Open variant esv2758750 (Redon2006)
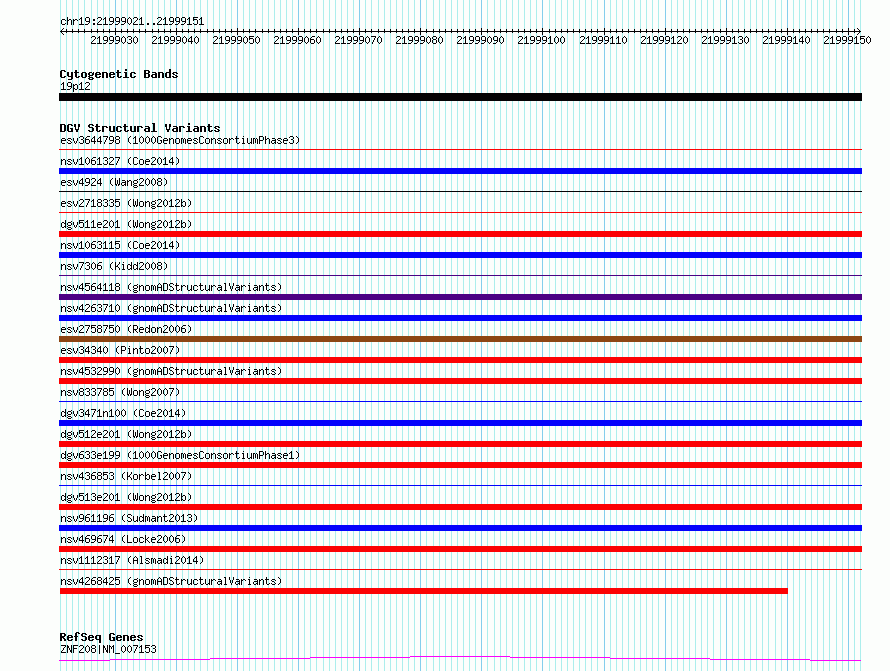Image resolution: width=890 pixels, height=671 pixels. pos(126,329)
